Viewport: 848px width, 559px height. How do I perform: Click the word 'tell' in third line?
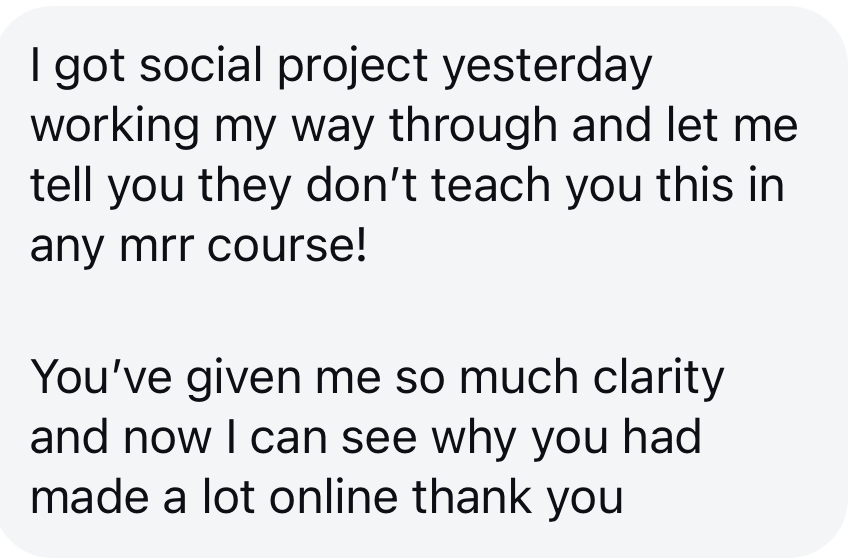pos(61,184)
